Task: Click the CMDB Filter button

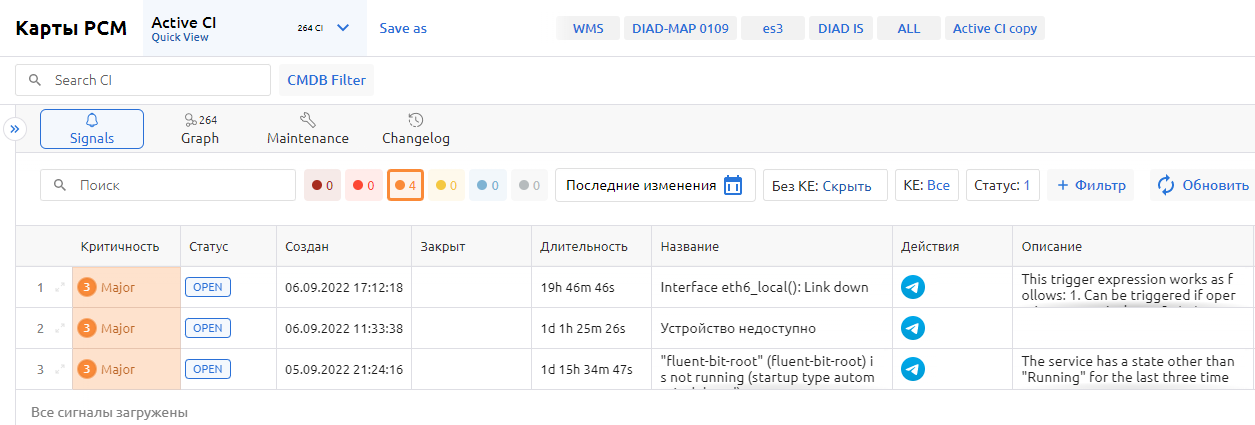Action: pyautogui.click(x=326, y=80)
